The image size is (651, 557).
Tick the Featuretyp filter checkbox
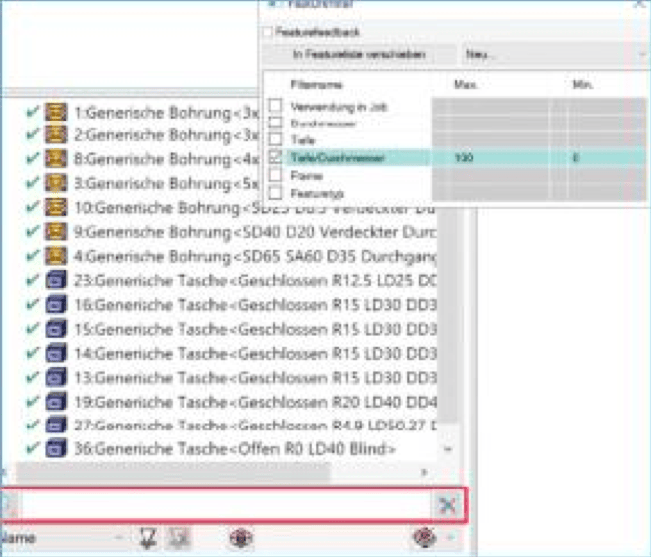[x=275, y=193]
